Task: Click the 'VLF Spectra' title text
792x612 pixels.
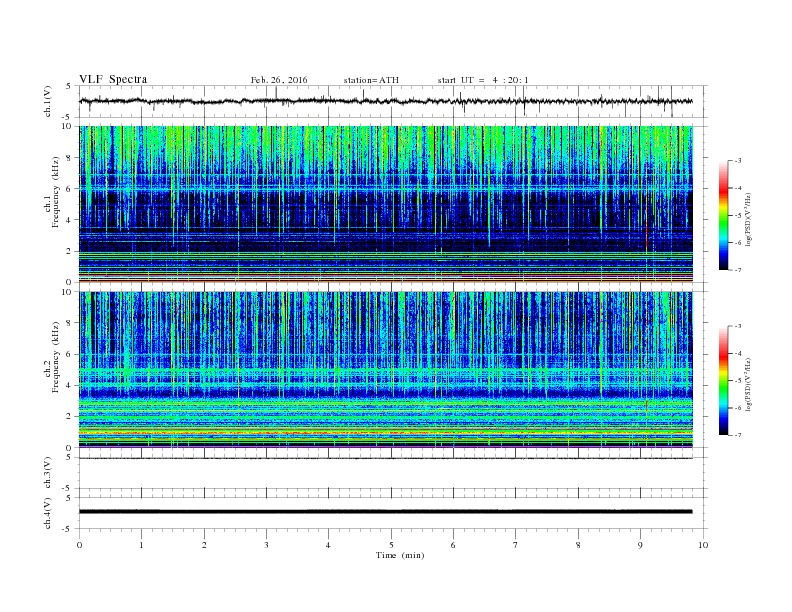Action: [113, 79]
